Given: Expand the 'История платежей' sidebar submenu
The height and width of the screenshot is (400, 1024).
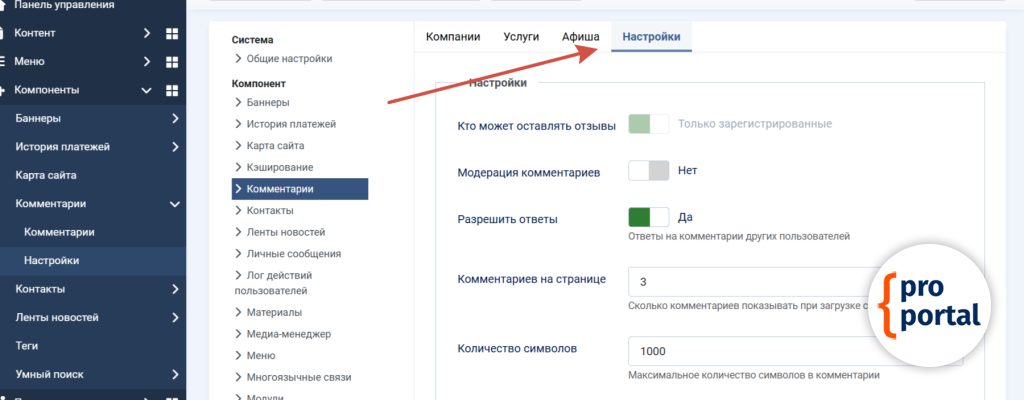Looking at the screenshot, I should 175,147.
